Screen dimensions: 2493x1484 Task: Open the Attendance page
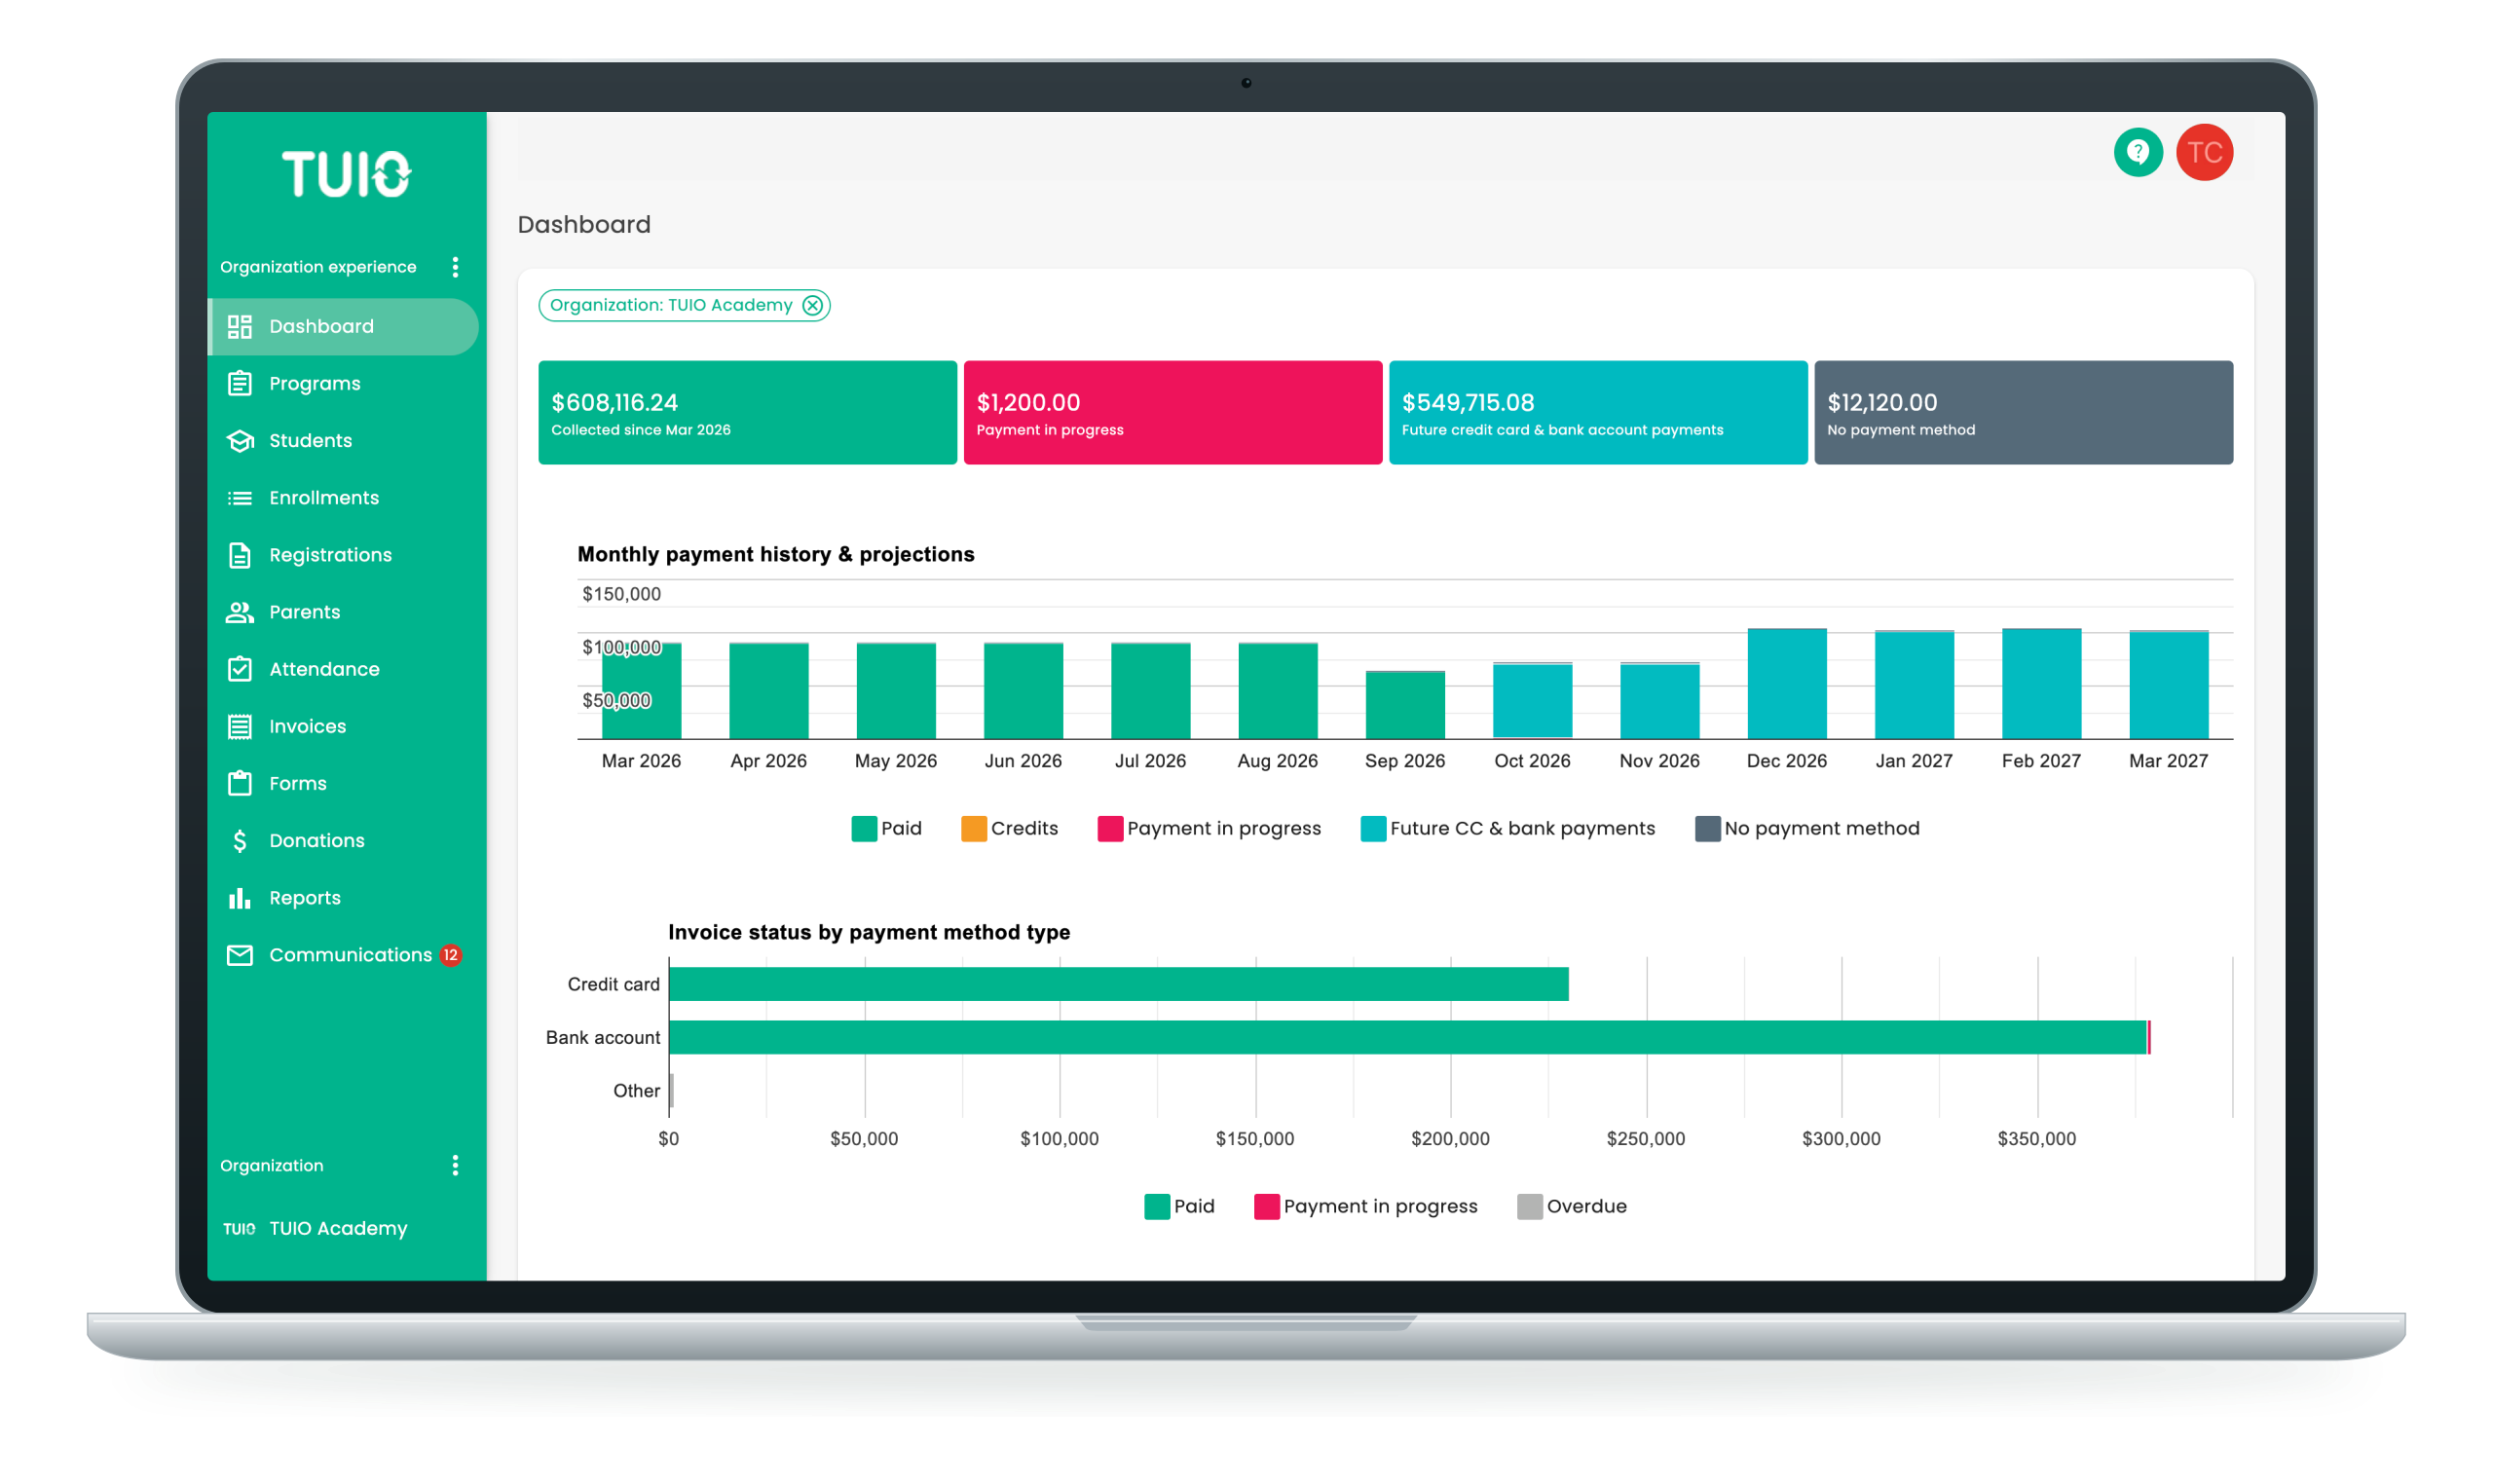coord(343,669)
